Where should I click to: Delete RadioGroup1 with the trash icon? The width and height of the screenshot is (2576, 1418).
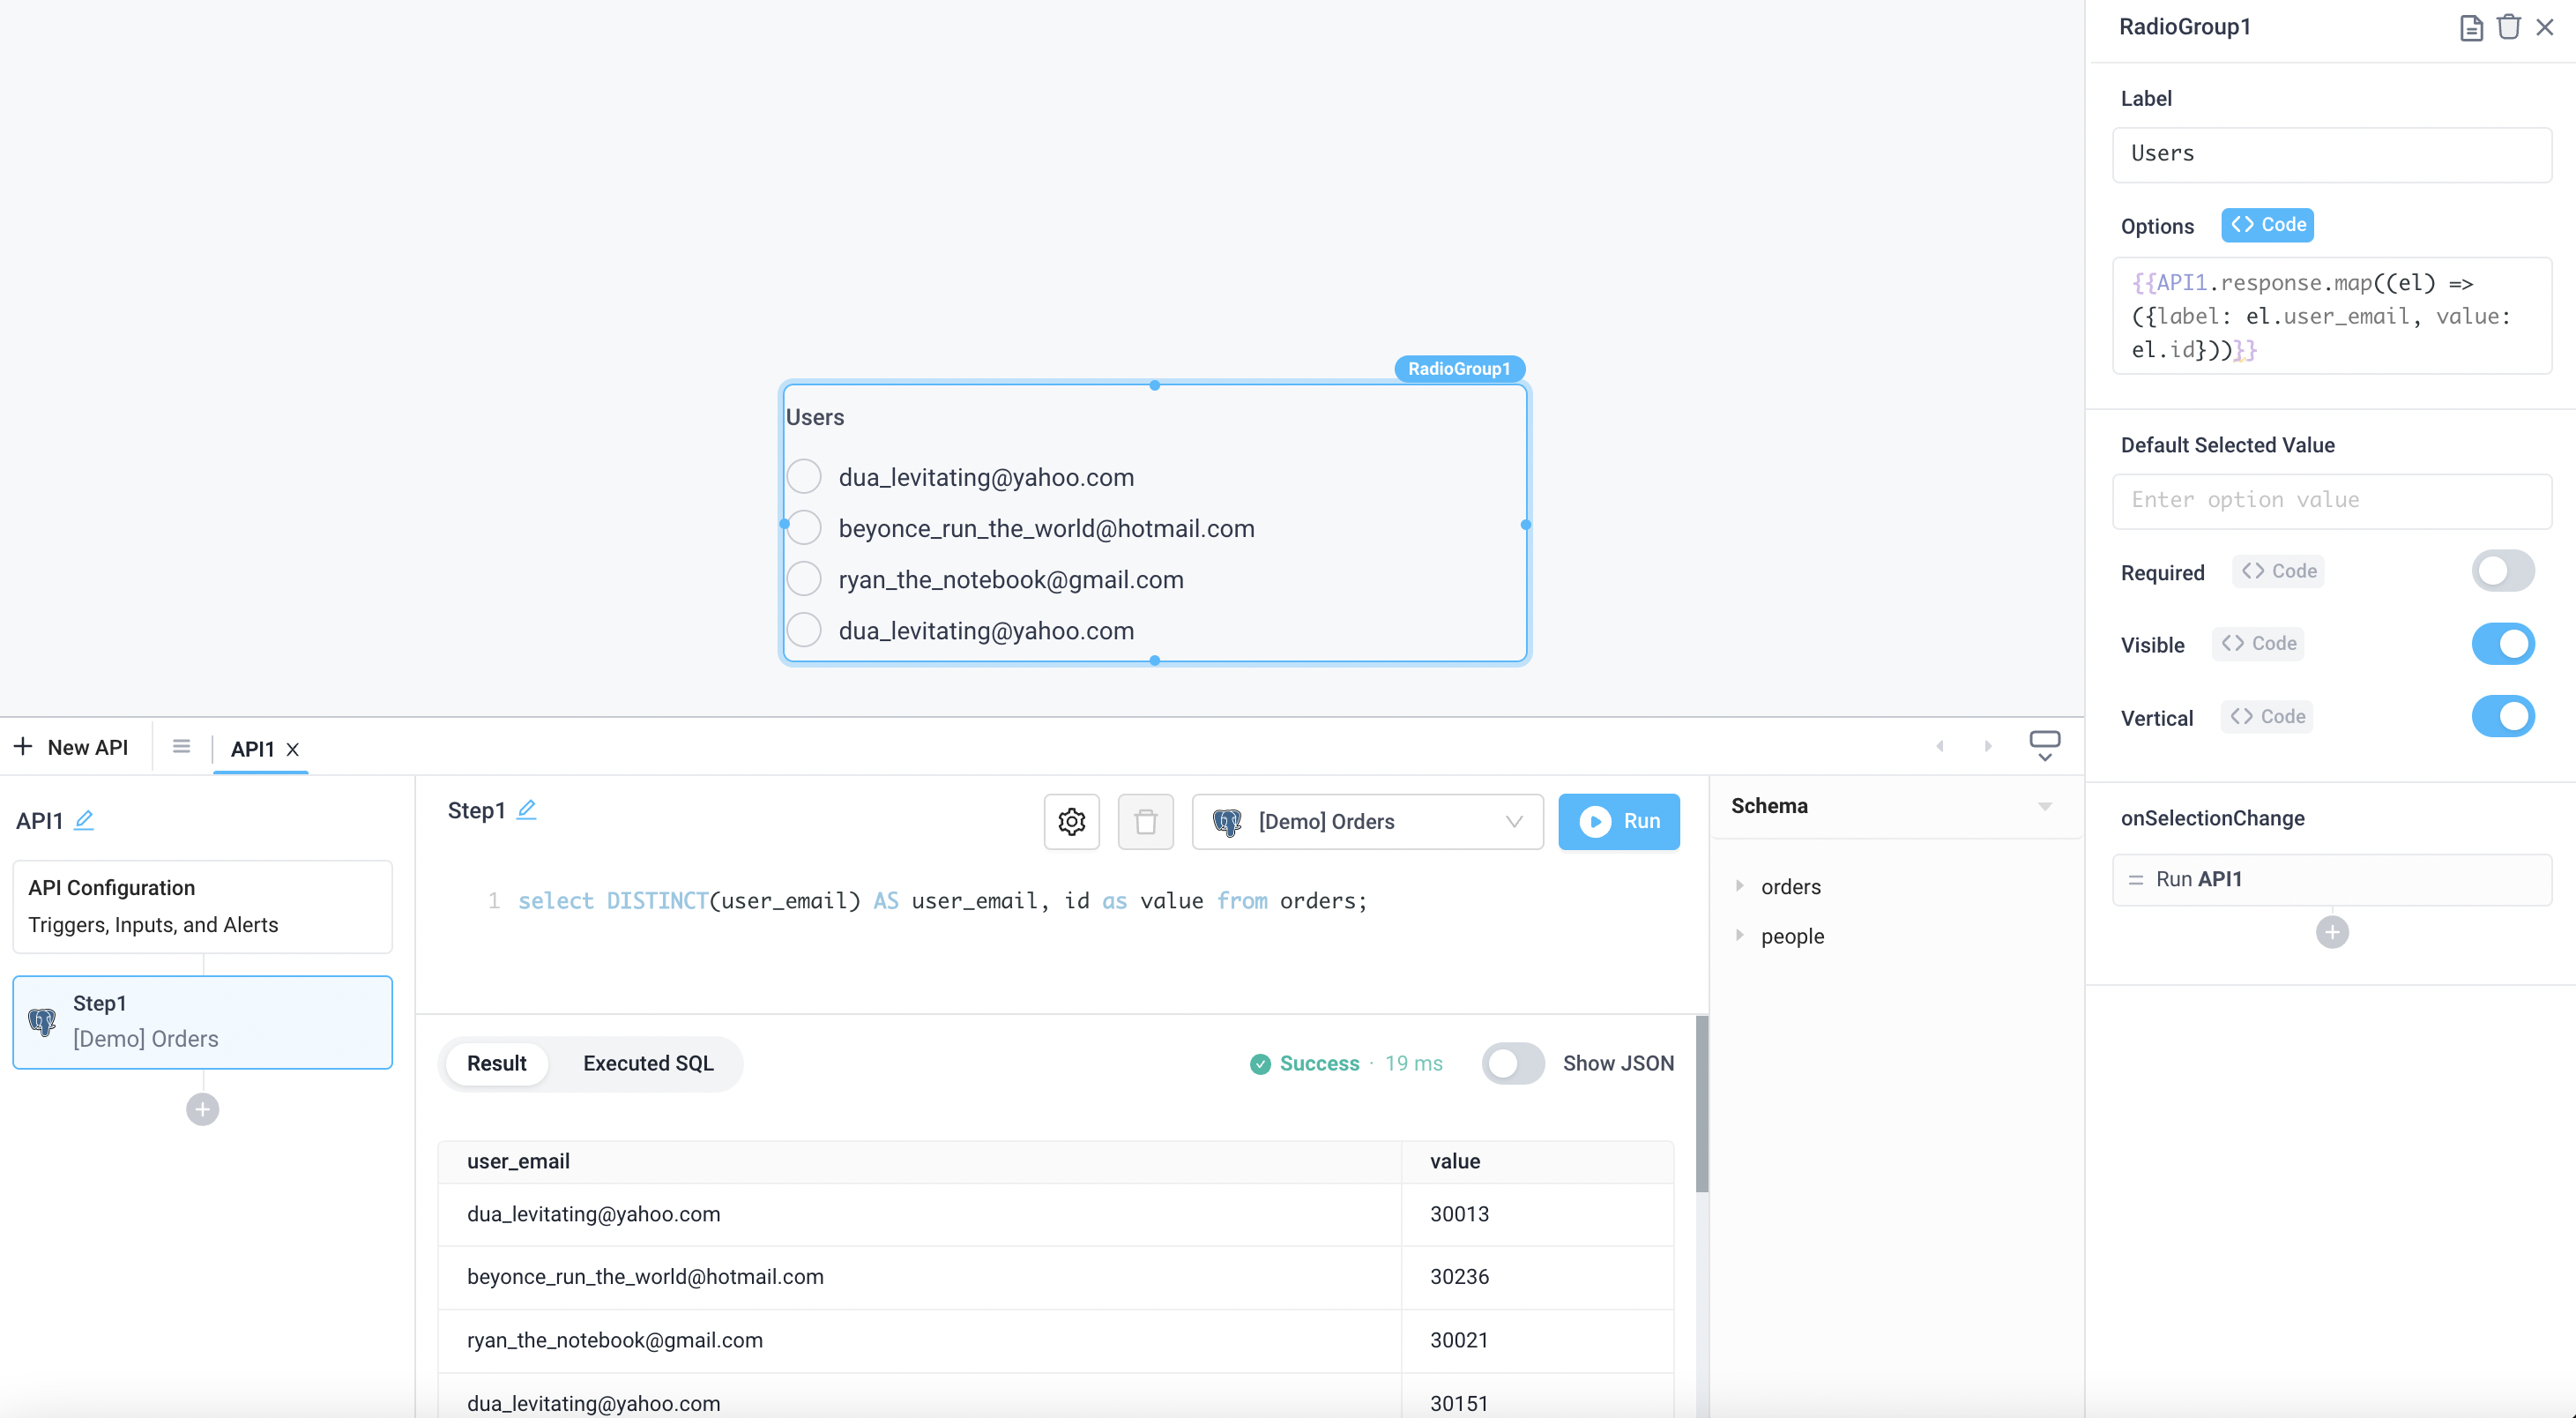pos(2508,27)
